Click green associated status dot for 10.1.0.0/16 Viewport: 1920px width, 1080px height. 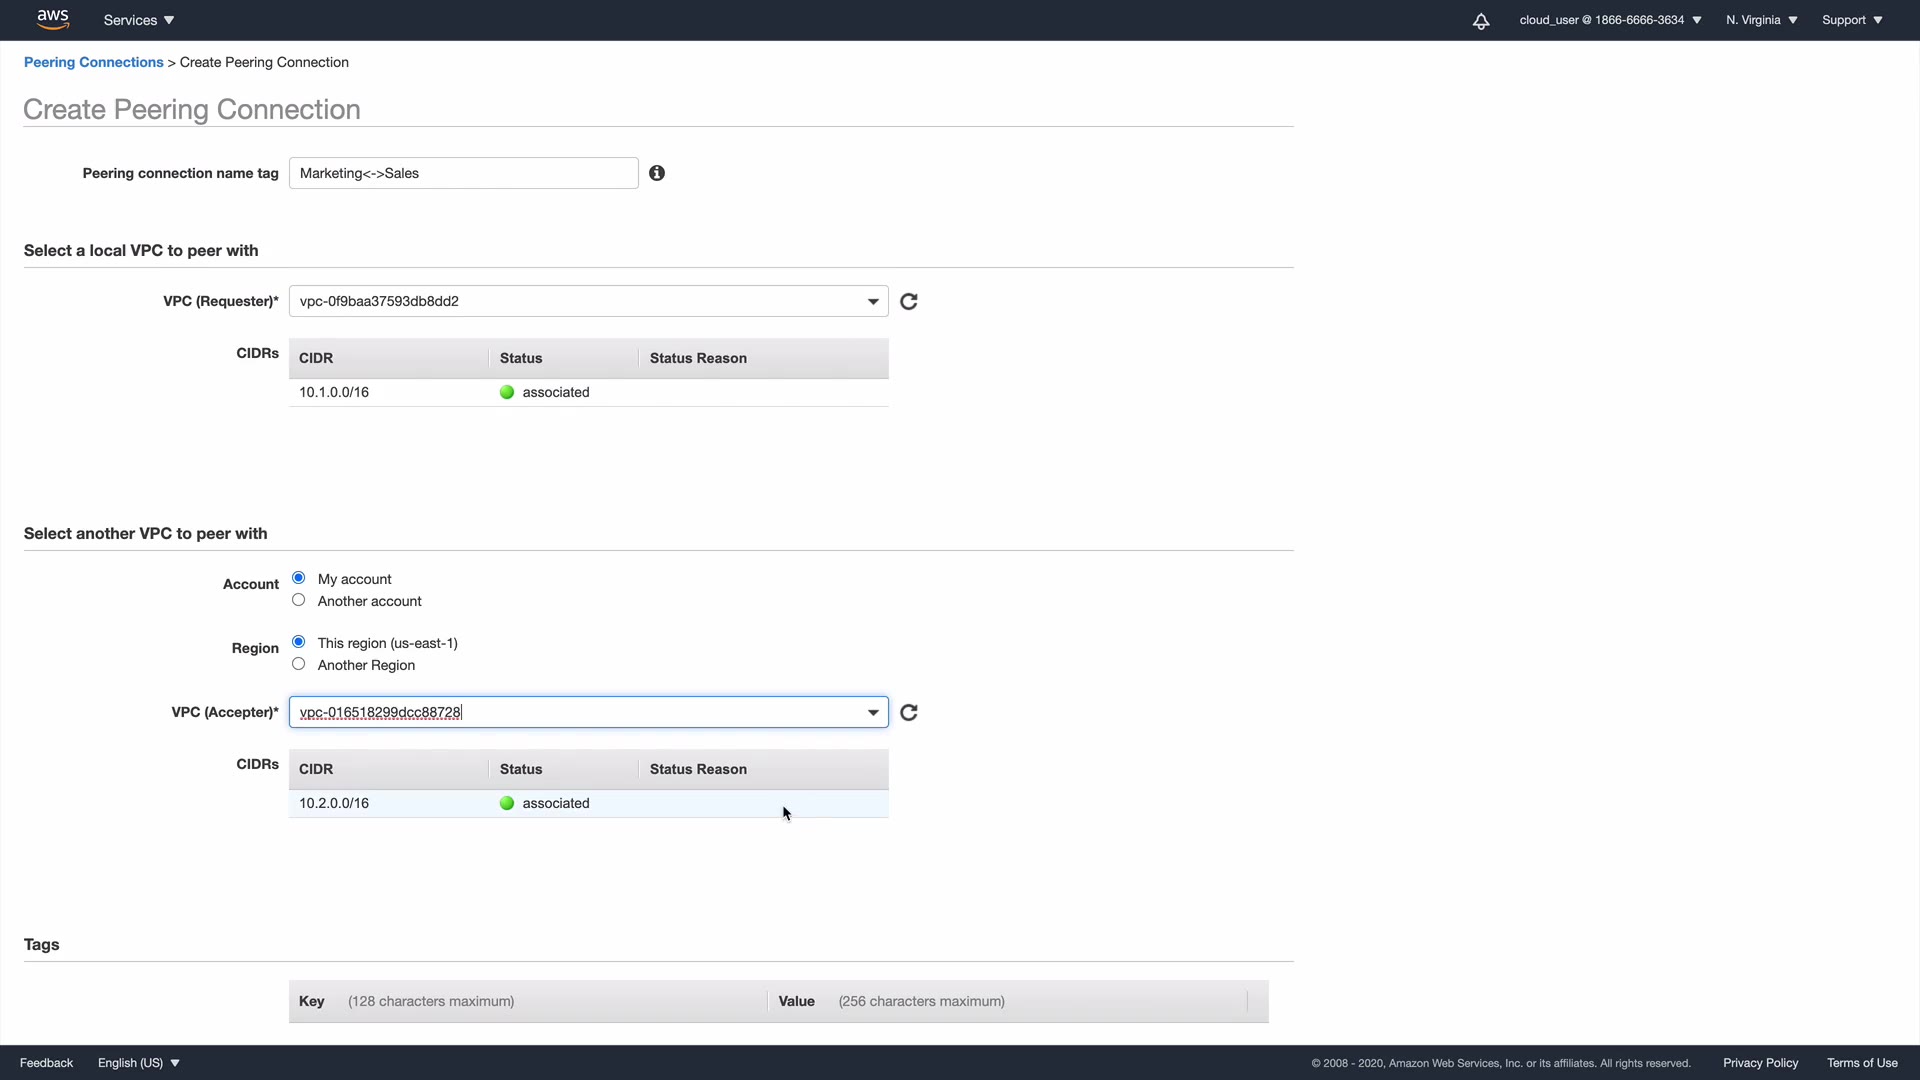[507, 392]
